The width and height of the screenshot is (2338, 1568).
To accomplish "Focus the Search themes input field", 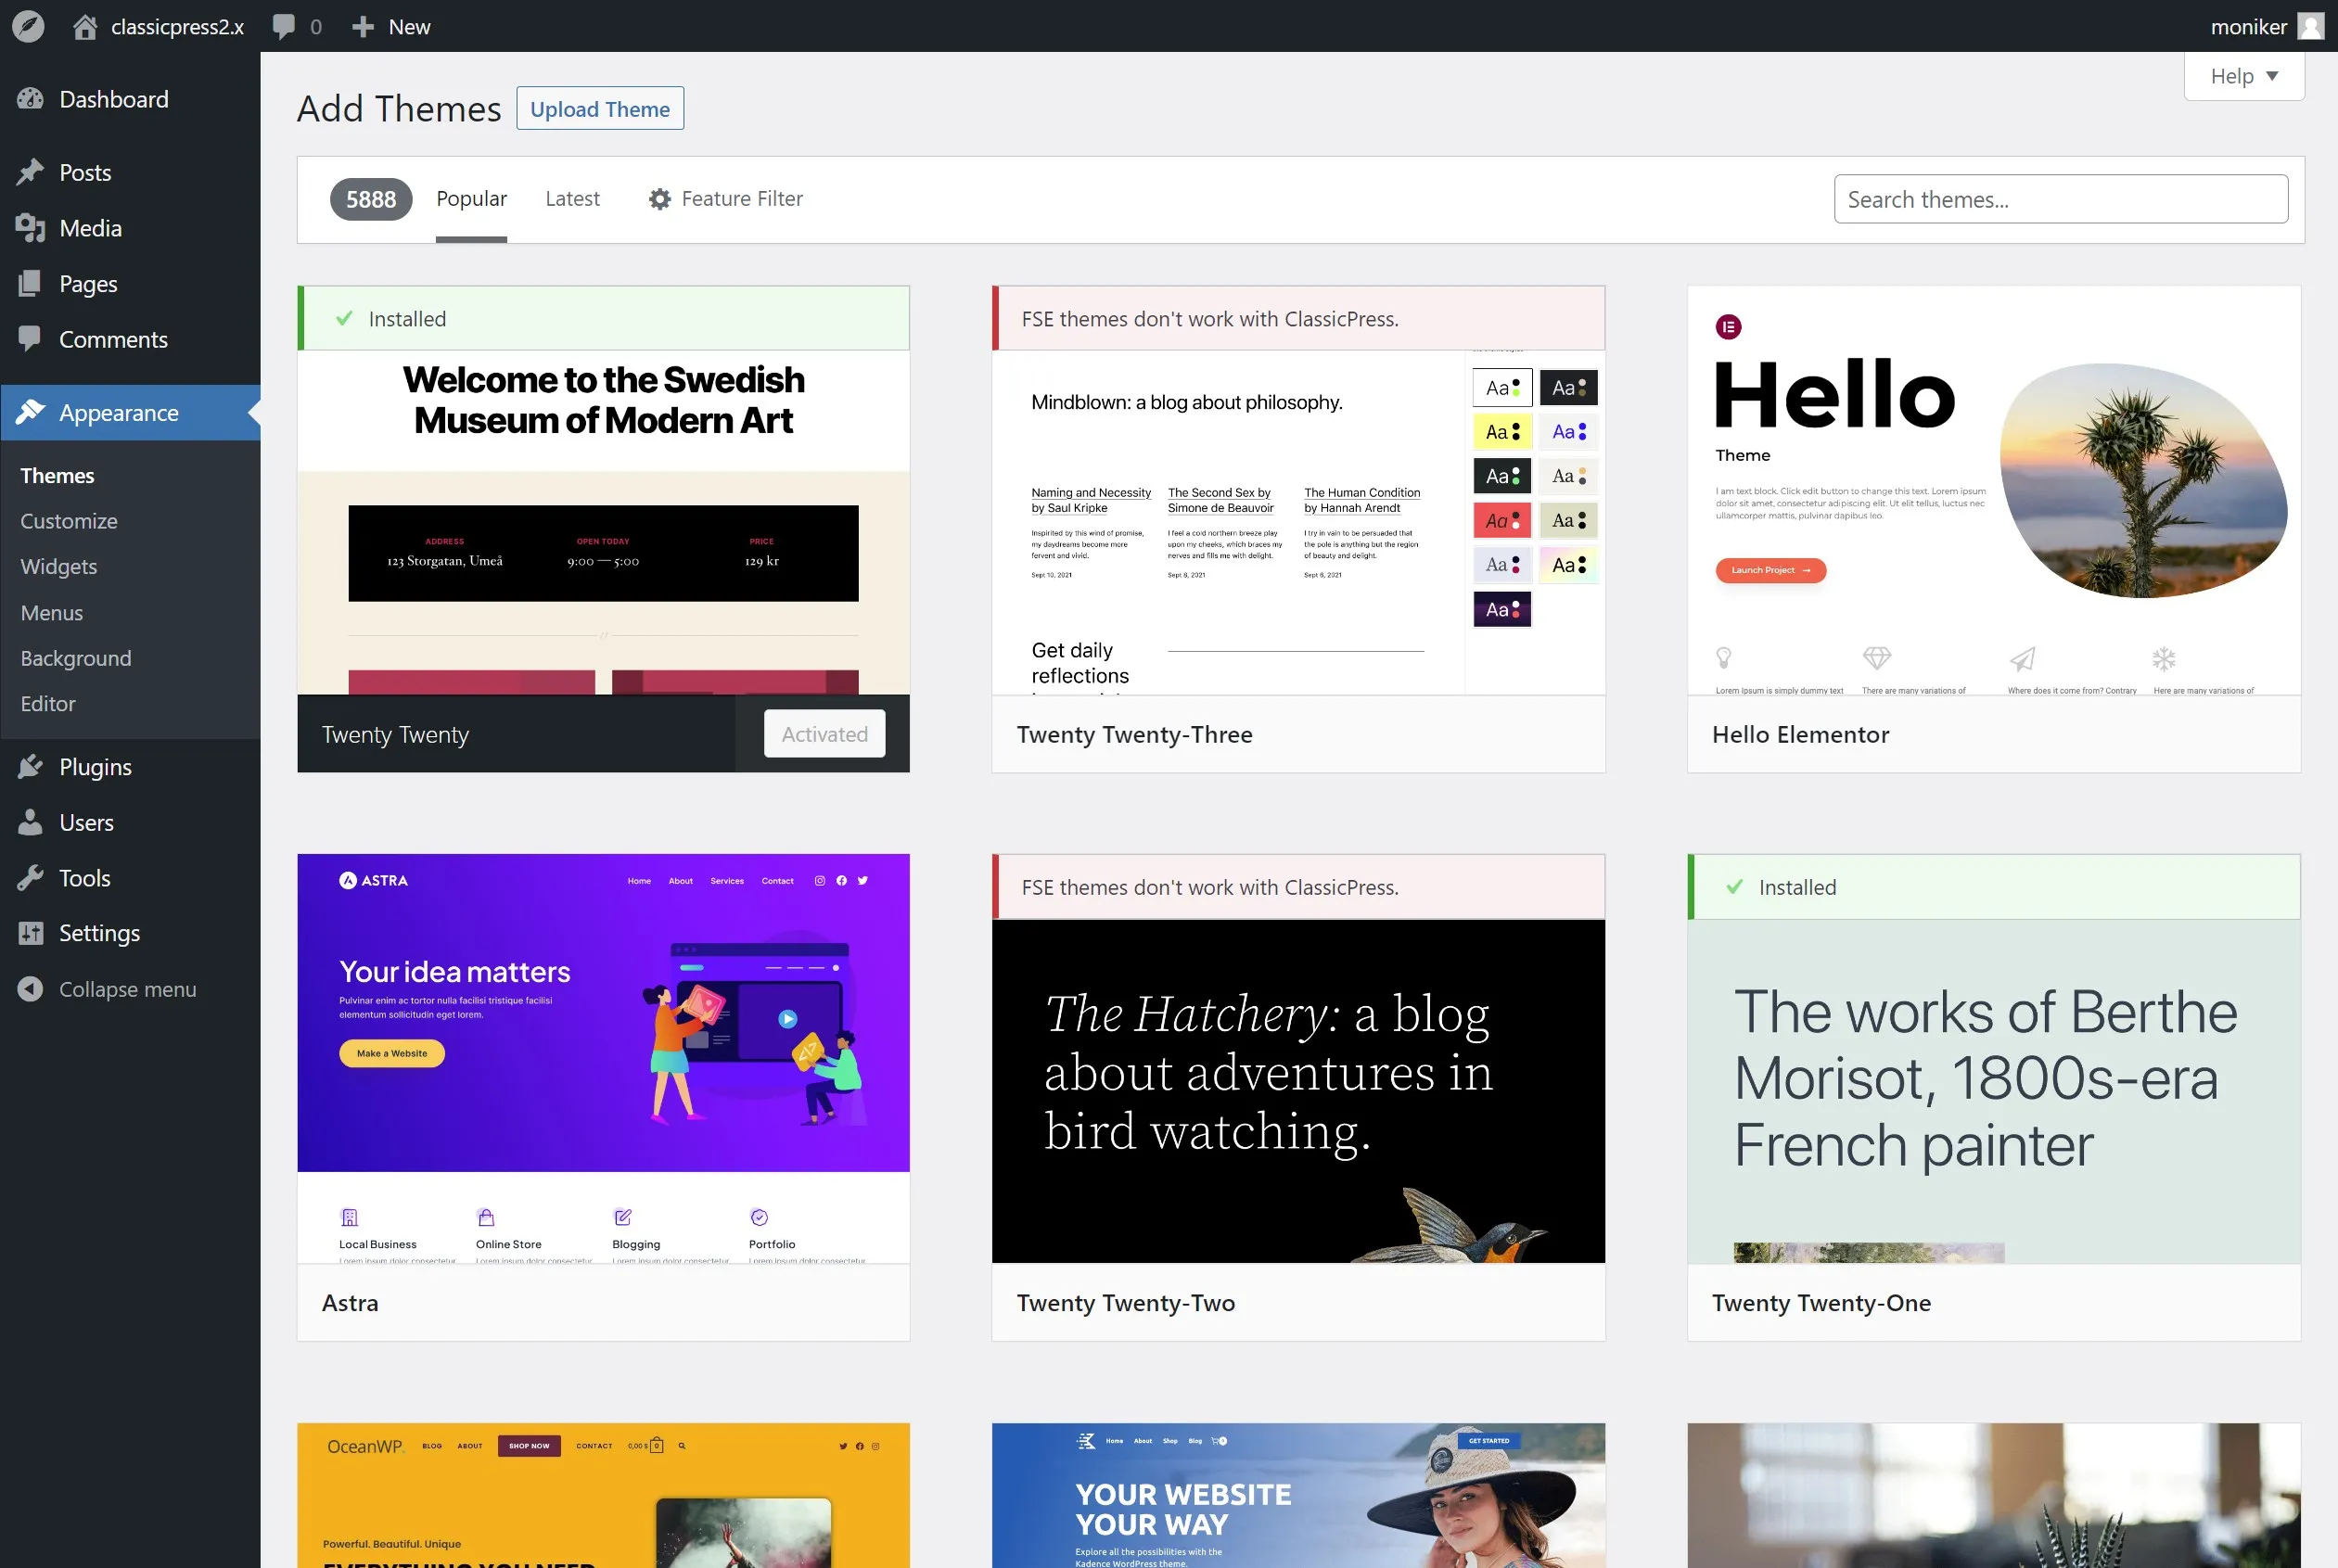I will click(2060, 199).
